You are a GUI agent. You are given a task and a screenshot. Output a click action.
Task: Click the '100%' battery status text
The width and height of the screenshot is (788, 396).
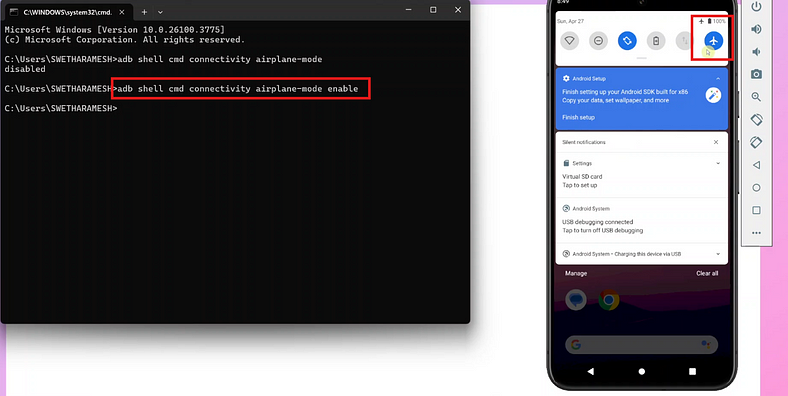click(x=719, y=21)
